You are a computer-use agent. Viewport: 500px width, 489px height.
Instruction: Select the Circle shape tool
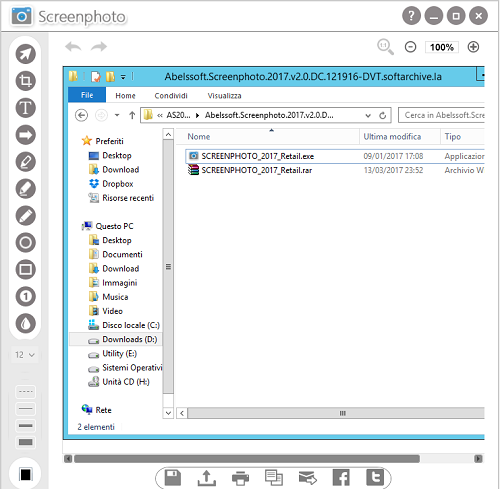(x=26, y=243)
